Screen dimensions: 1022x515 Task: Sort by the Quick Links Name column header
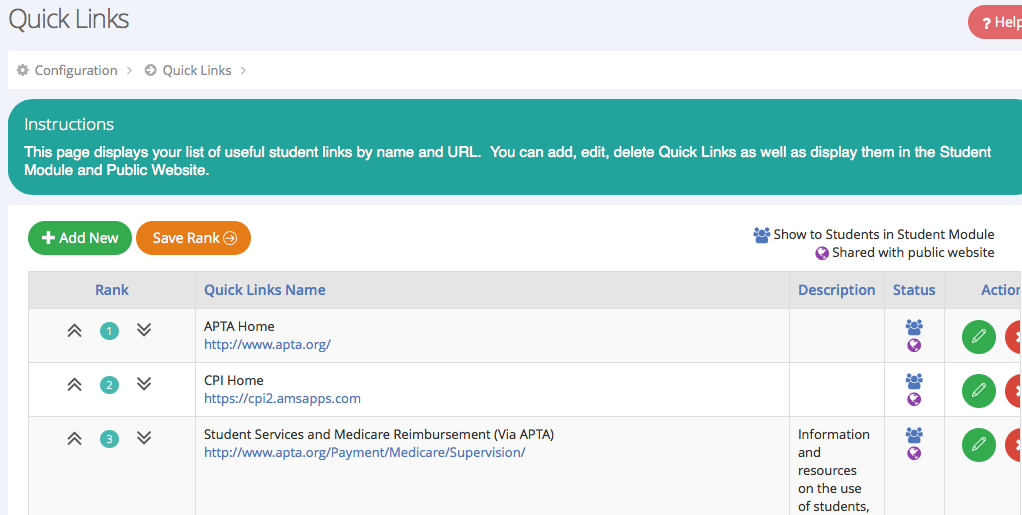click(x=264, y=290)
